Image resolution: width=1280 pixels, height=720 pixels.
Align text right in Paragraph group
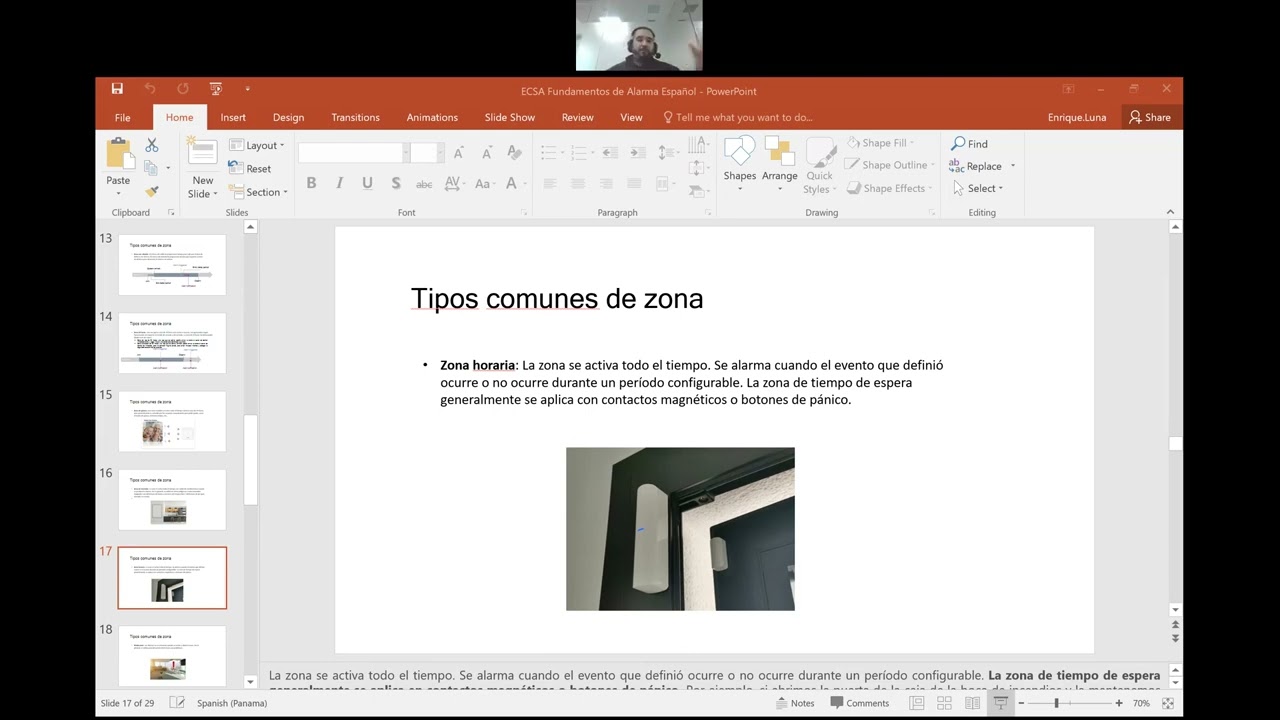[x=606, y=183]
